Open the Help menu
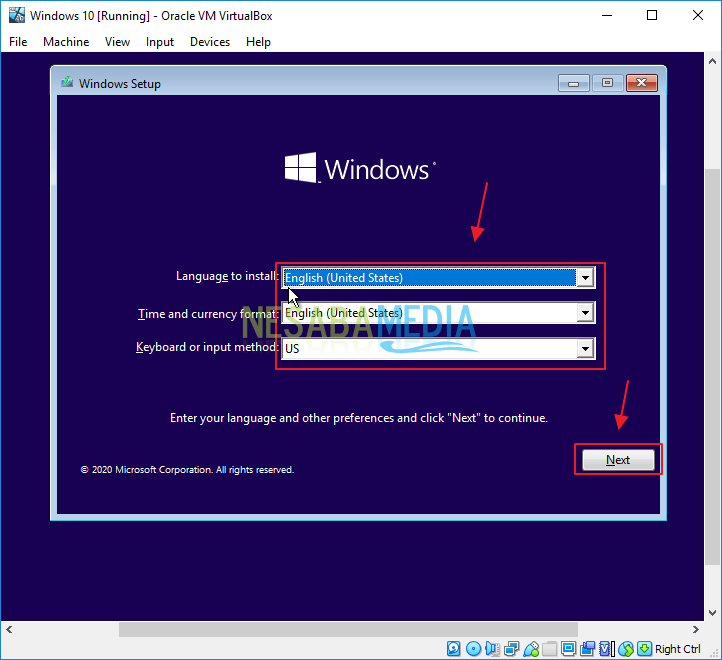This screenshot has width=722, height=660. [x=258, y=42]
